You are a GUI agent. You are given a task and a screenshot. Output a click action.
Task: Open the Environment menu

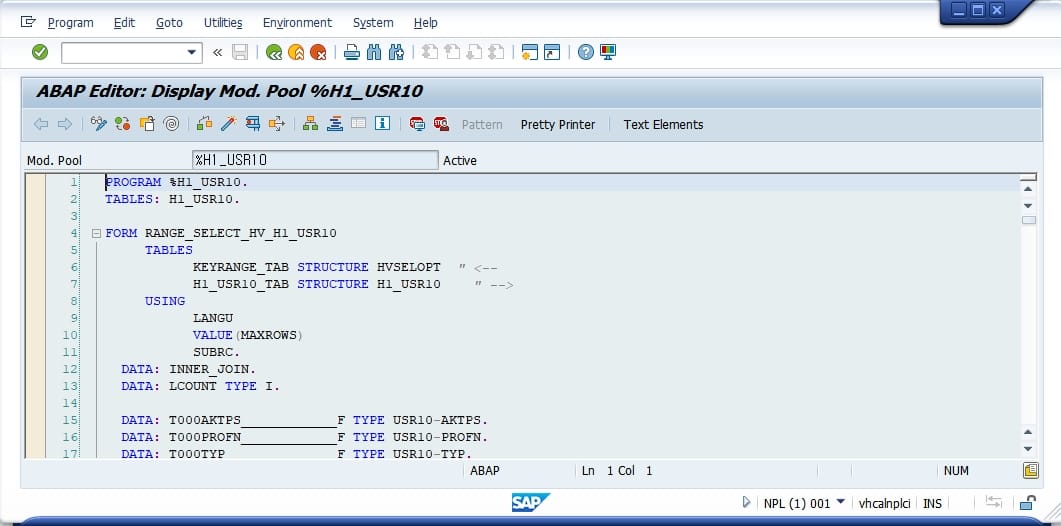pos(297,22)
